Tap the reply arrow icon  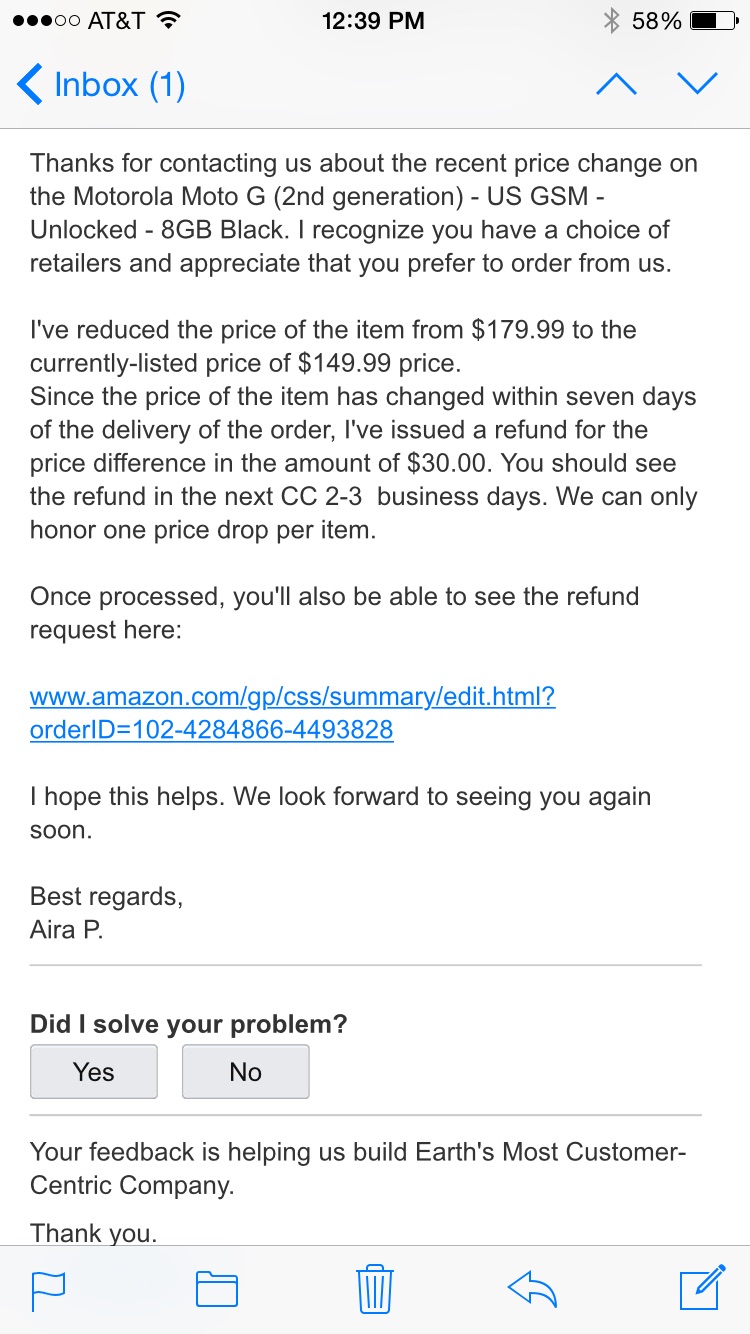[x=532, y=1289]
